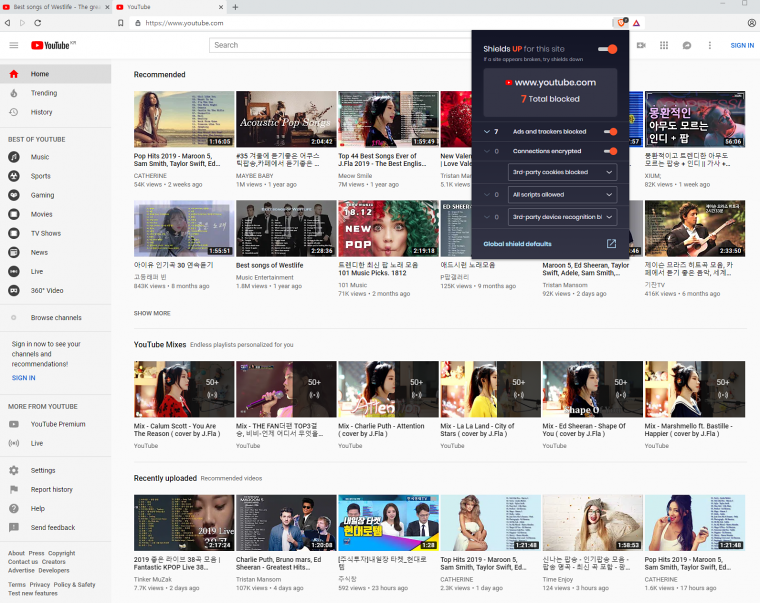Click the messages speech bubble icon
760x603 pixels.
point(687,45)
